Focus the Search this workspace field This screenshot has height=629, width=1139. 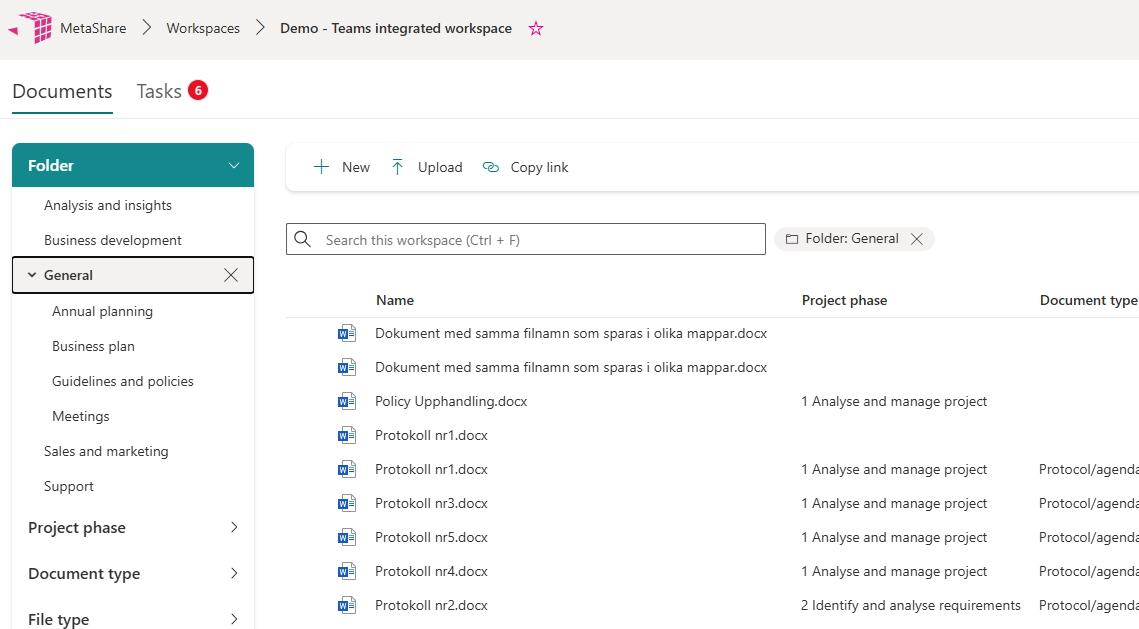point(540,240)
